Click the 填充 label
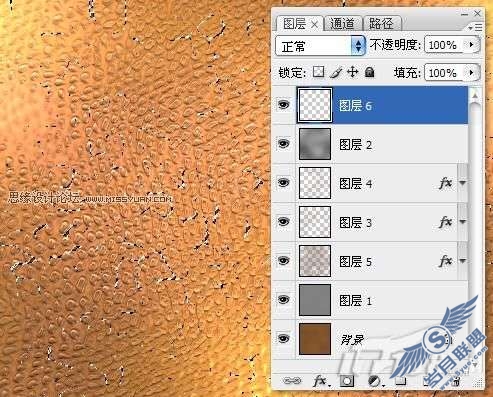The width and height of the screenshot is (493, 397). coord(407,72)
